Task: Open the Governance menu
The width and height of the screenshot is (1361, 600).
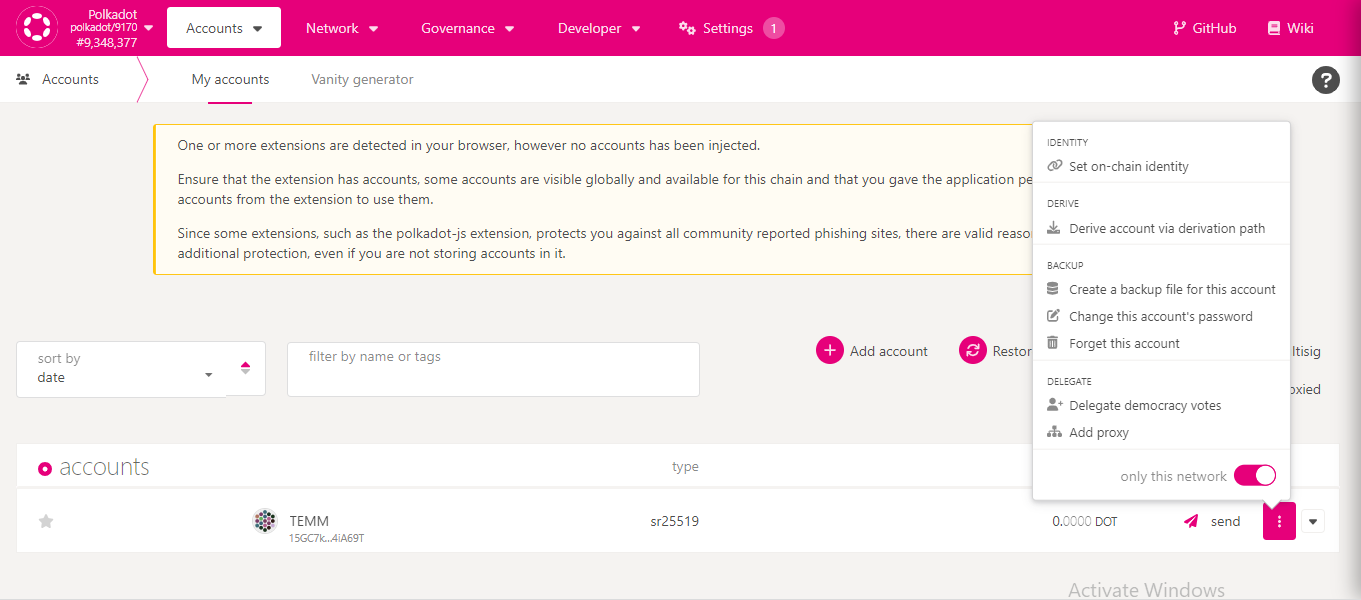Action: [x=467, y=28]
